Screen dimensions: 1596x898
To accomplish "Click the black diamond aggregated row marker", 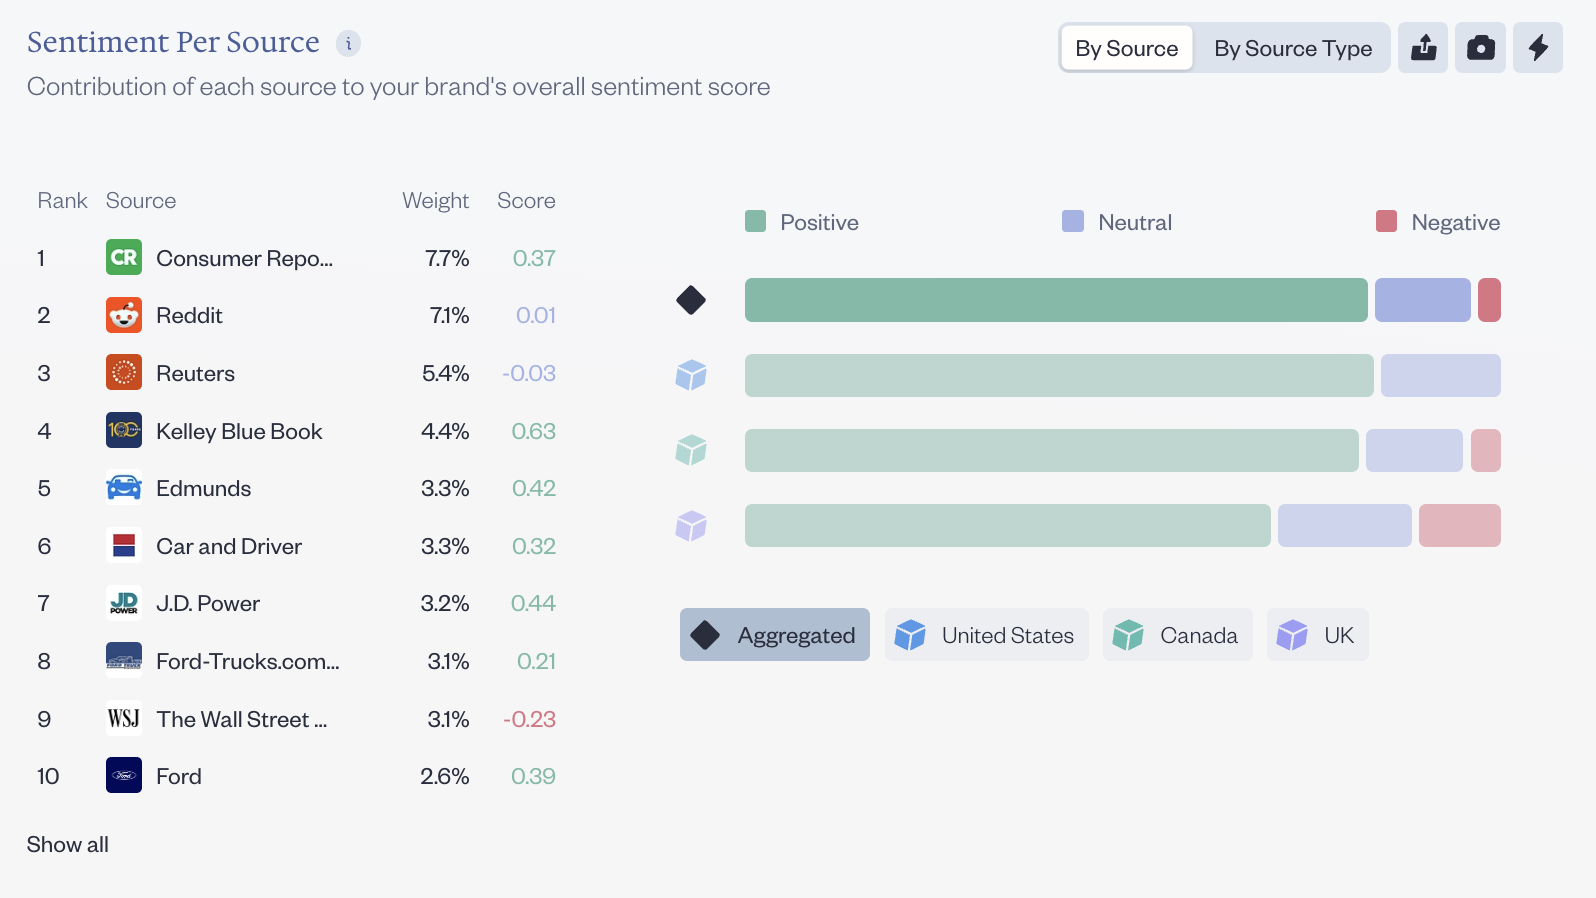I will pos(691,300).
